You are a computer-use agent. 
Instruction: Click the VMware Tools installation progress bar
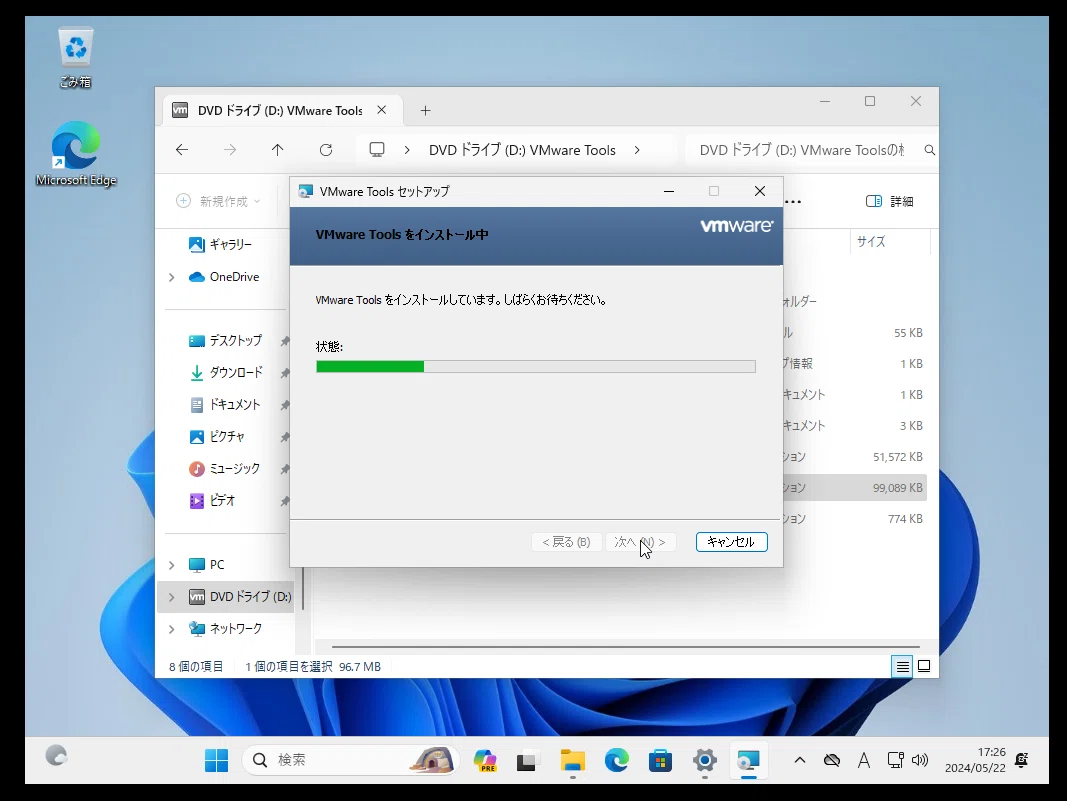536,367
